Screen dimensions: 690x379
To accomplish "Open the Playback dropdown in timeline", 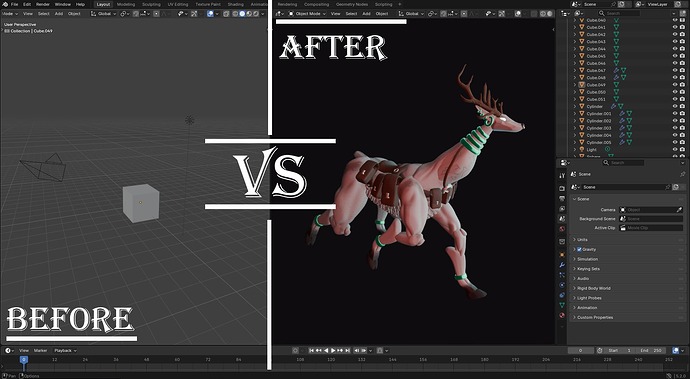I will [x=65, y=350].
